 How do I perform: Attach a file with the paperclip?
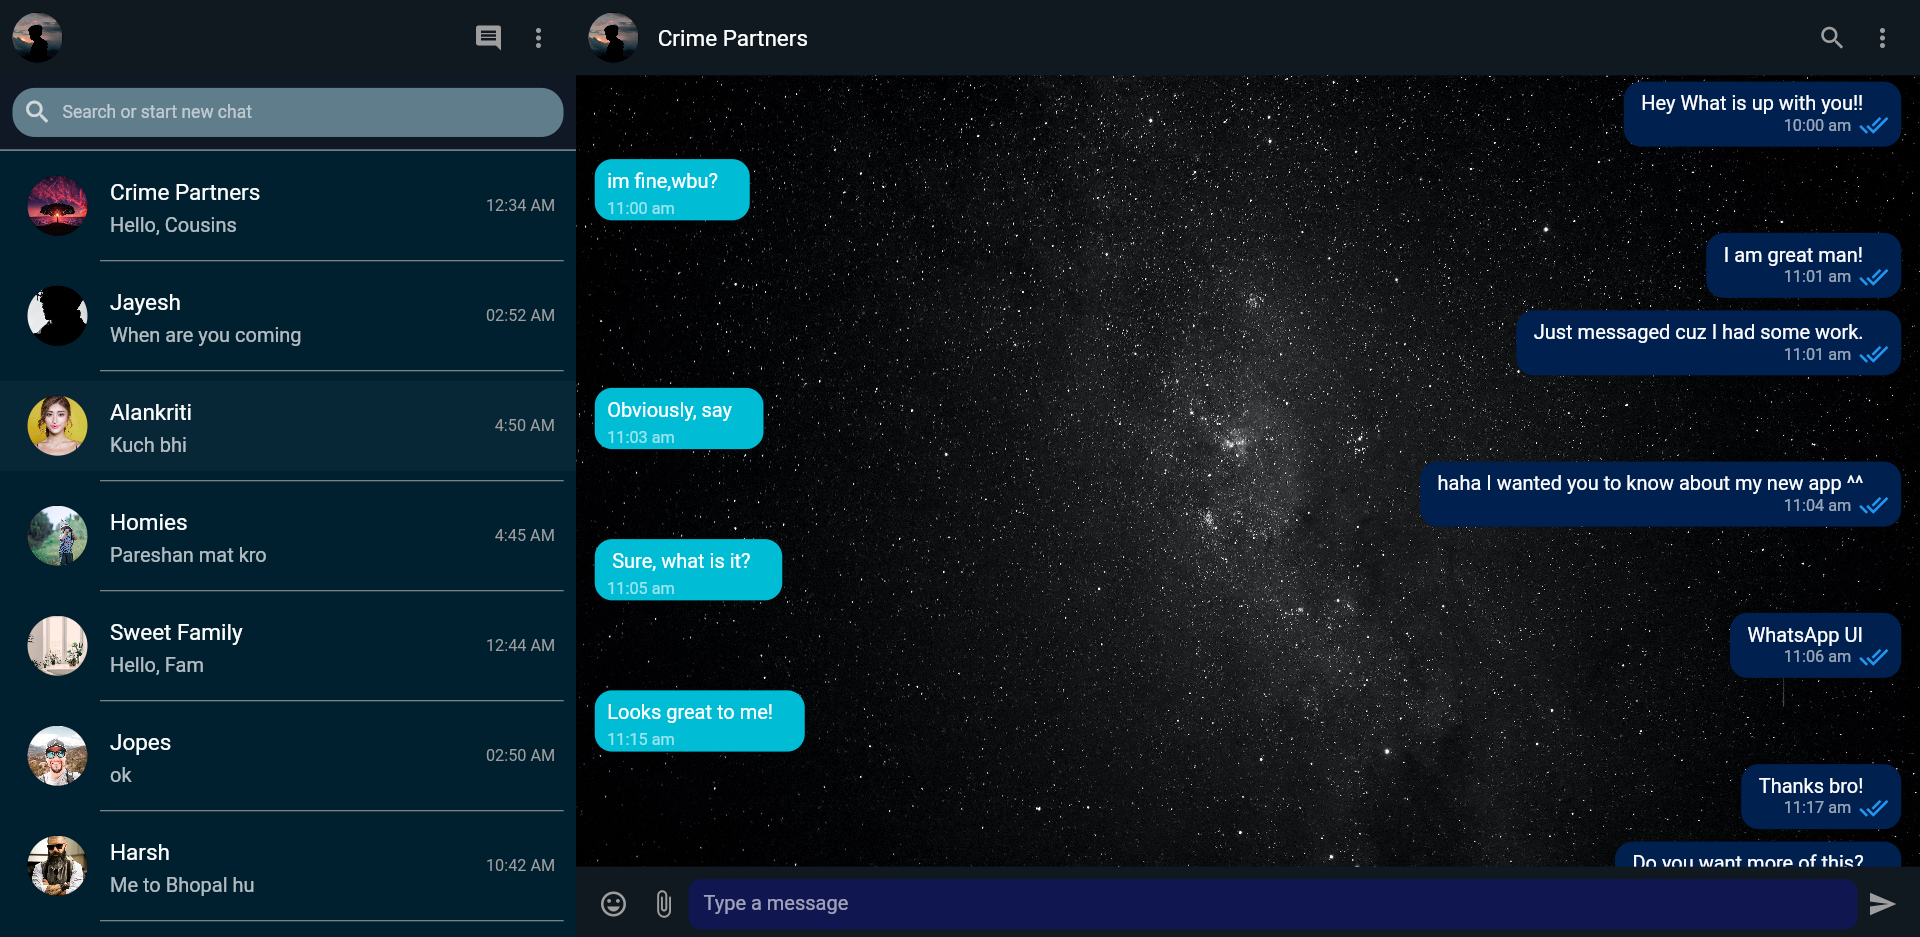664,903
